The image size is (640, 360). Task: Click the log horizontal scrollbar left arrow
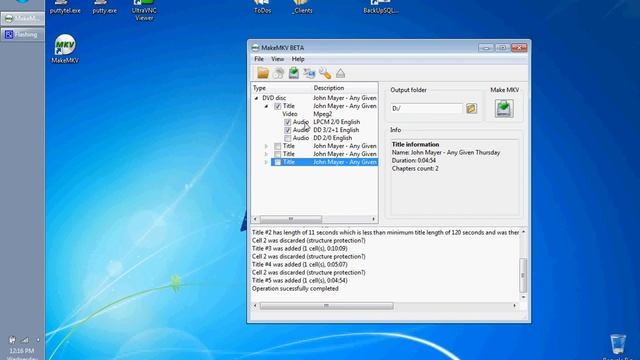click(256, 306)
